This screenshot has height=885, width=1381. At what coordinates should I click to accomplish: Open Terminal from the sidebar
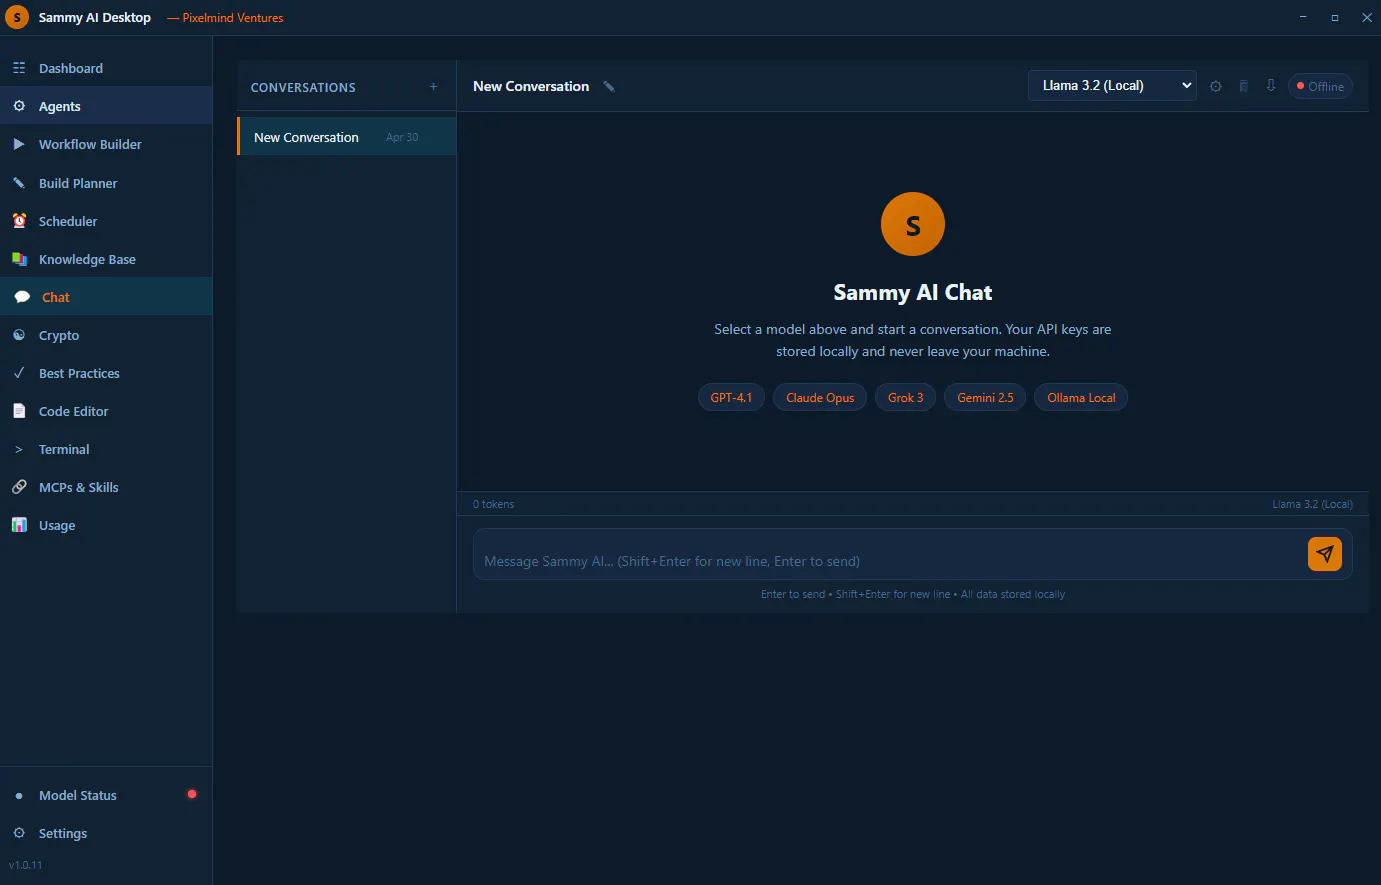pyautogui.click(x=106, y=449)
